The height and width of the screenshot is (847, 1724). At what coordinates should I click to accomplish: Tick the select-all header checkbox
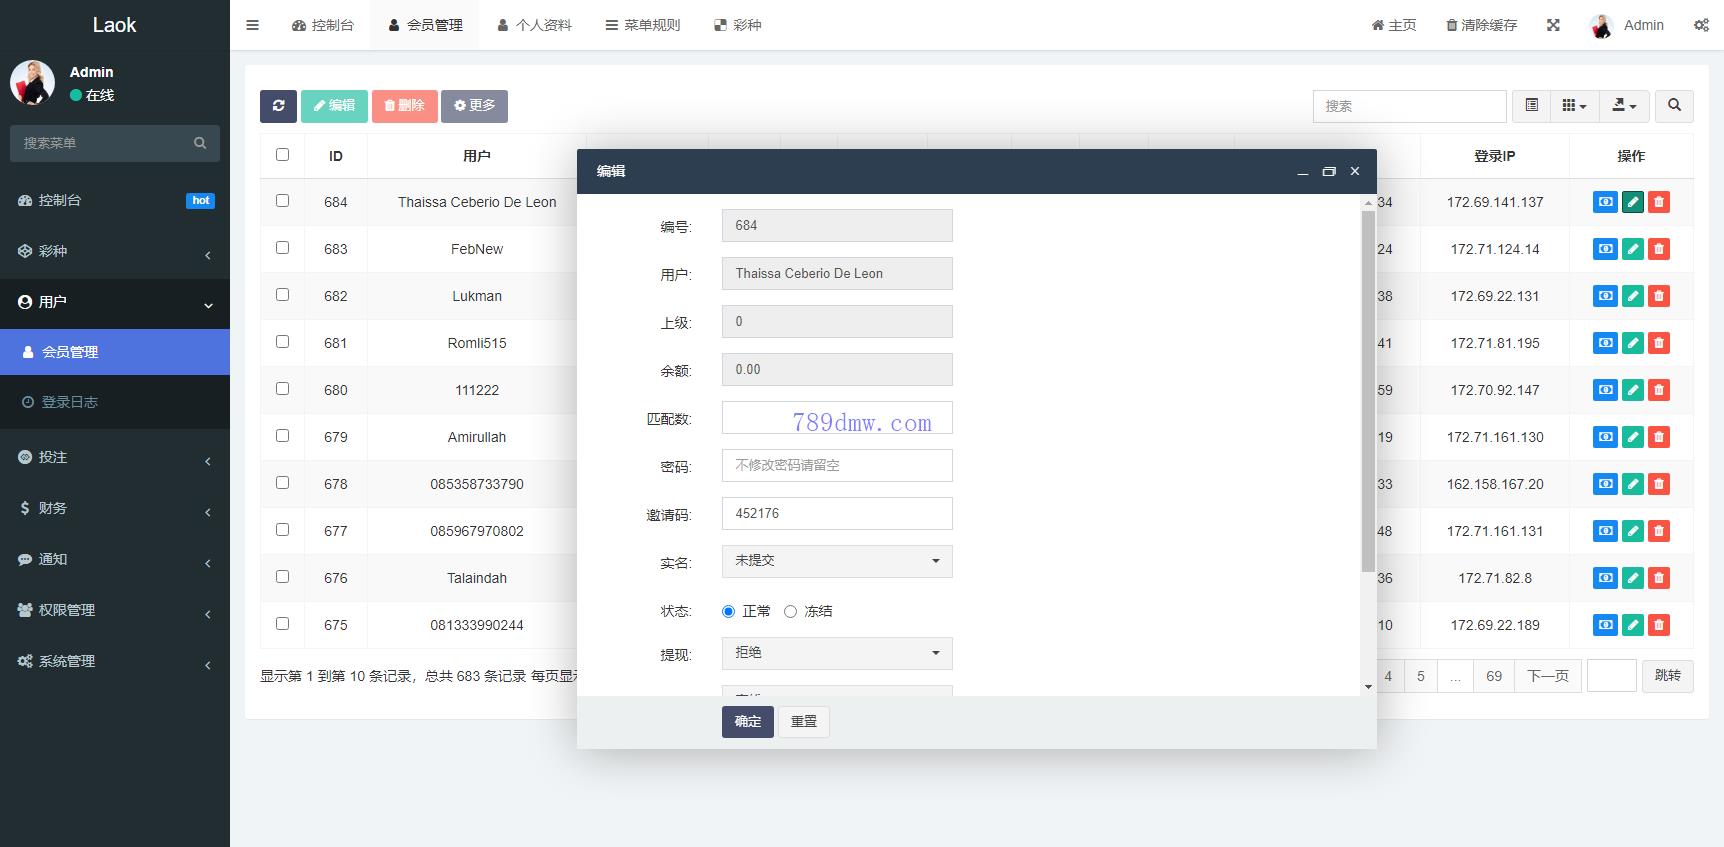click(x=282, y=155)
